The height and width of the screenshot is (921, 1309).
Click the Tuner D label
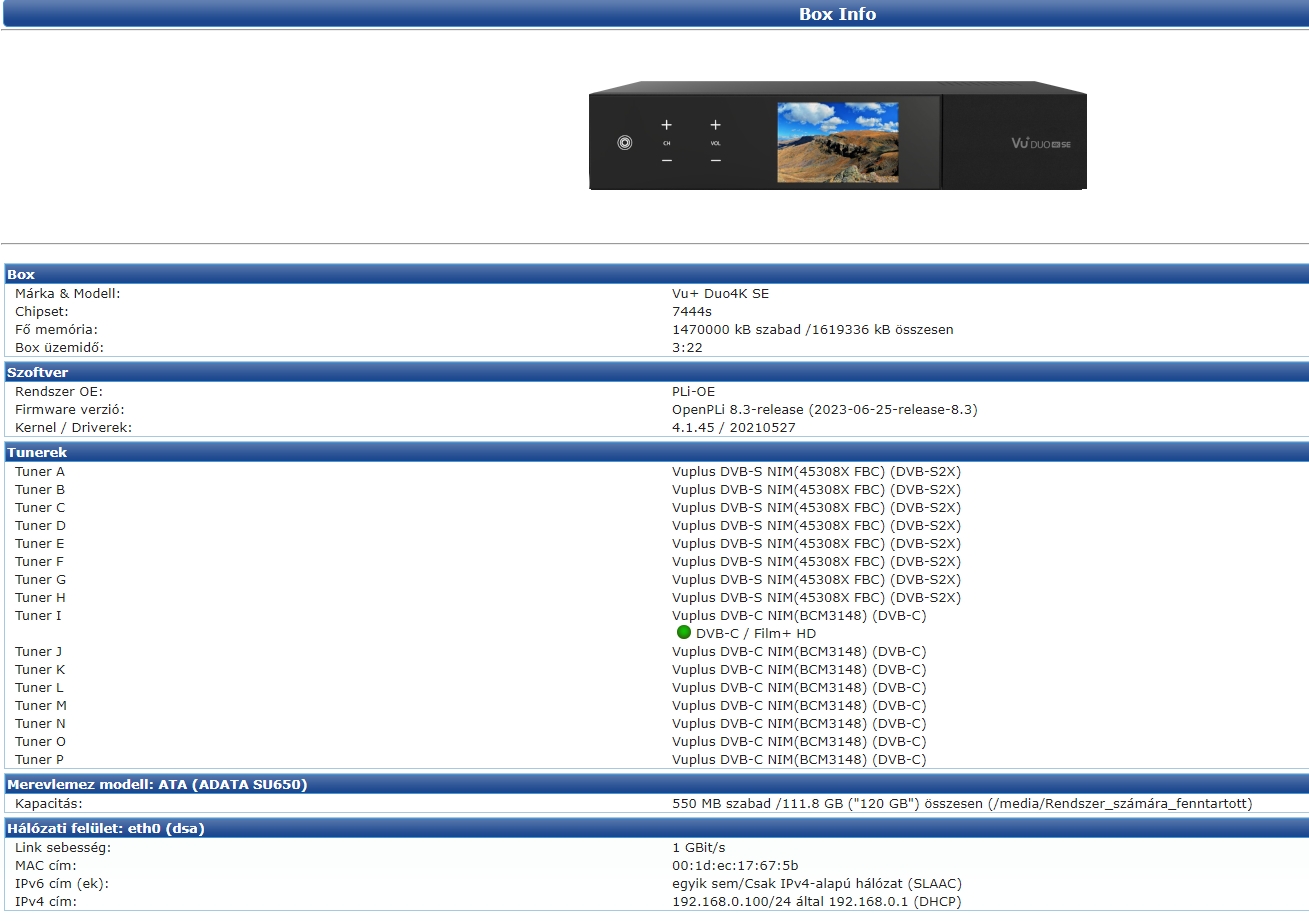pos(40,526)
